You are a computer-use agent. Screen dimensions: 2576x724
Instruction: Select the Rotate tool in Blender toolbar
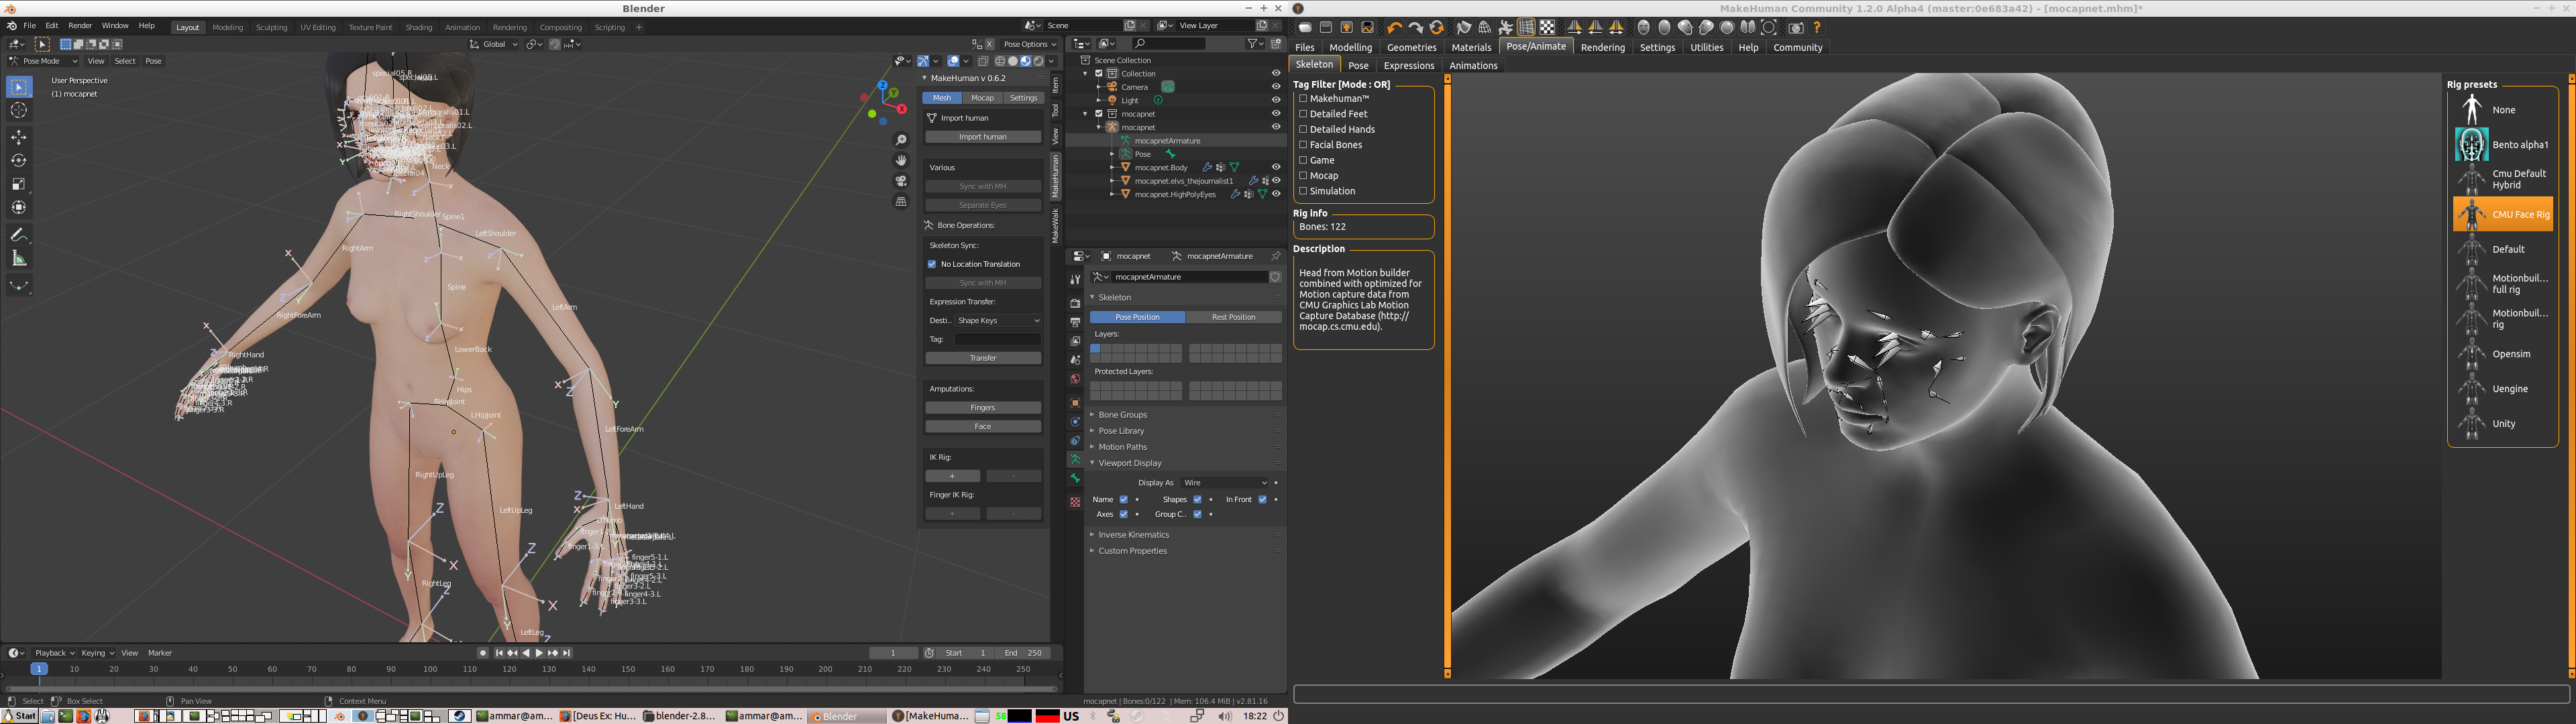(x=19, y=160)
